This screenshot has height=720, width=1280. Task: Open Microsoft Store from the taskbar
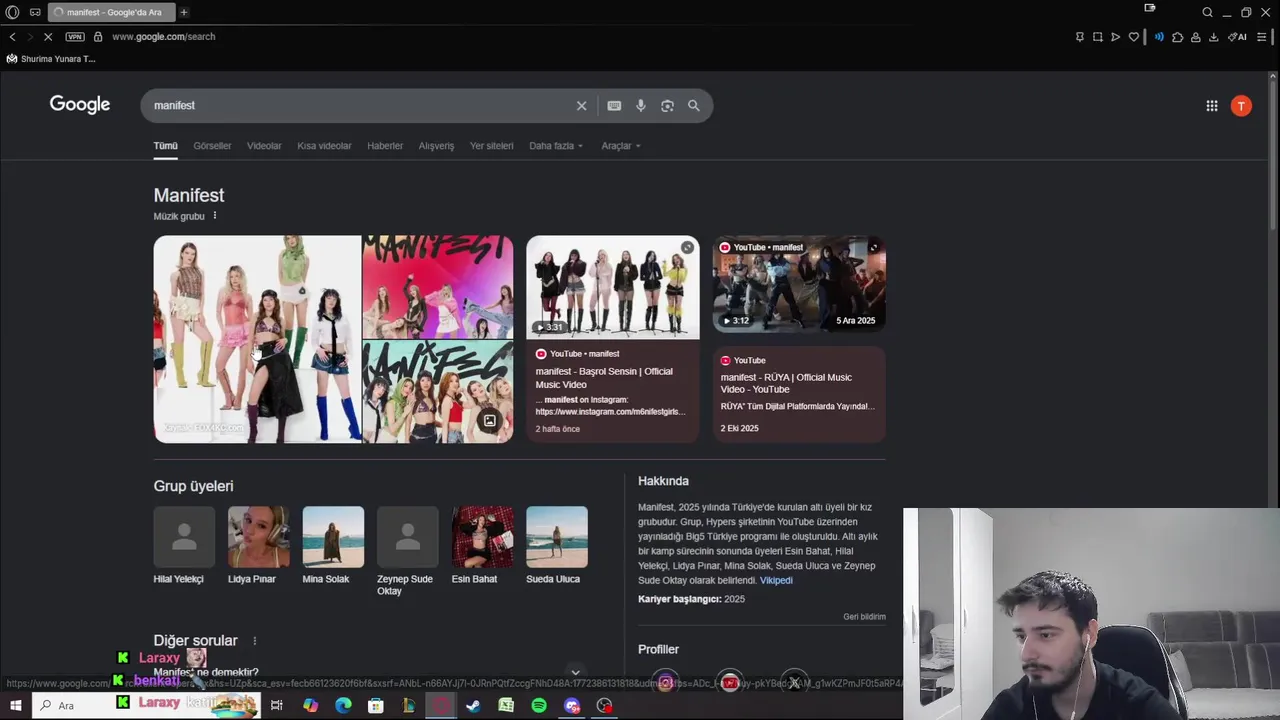click(x=376, y=706)
